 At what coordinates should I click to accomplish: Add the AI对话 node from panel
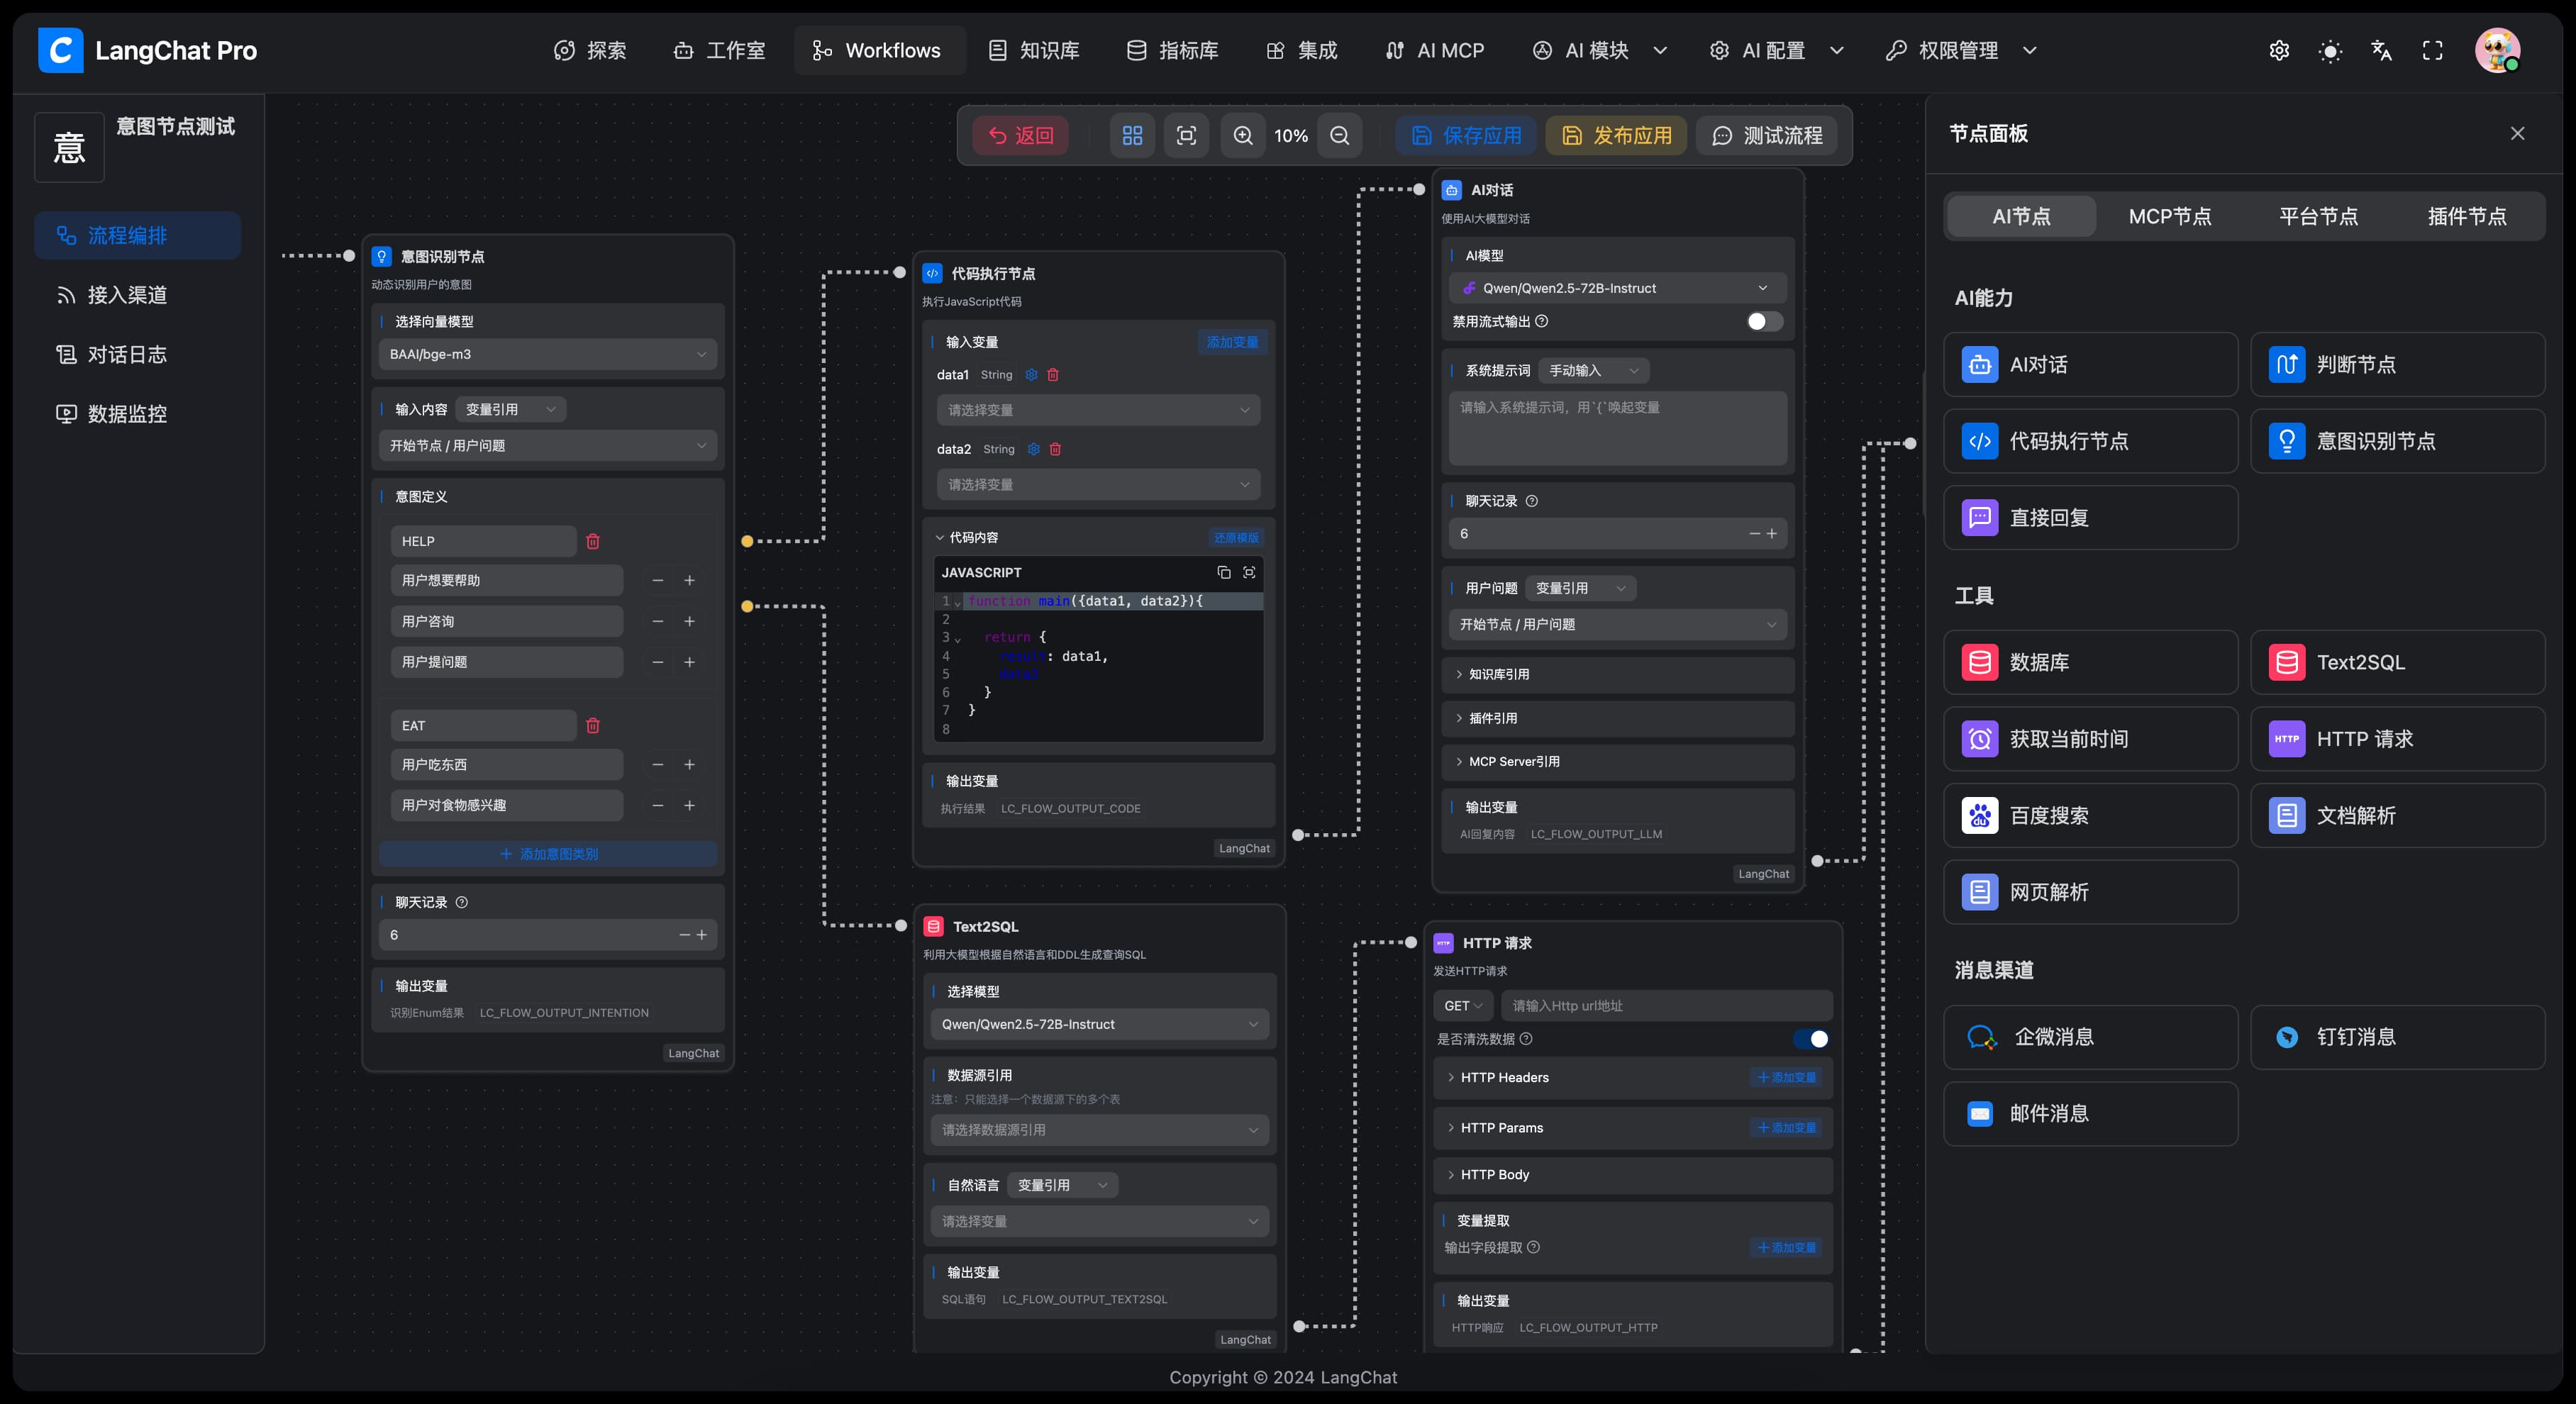[2090, 364]
